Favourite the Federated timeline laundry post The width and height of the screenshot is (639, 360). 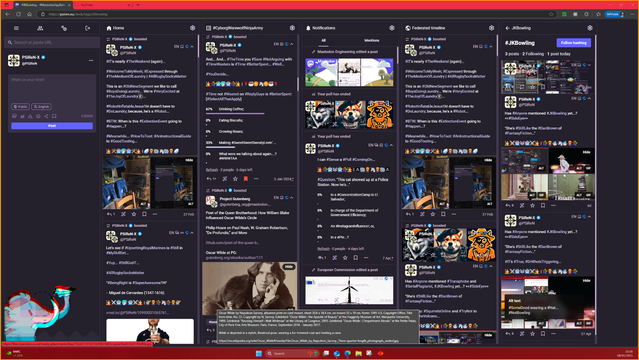(433, 214)
